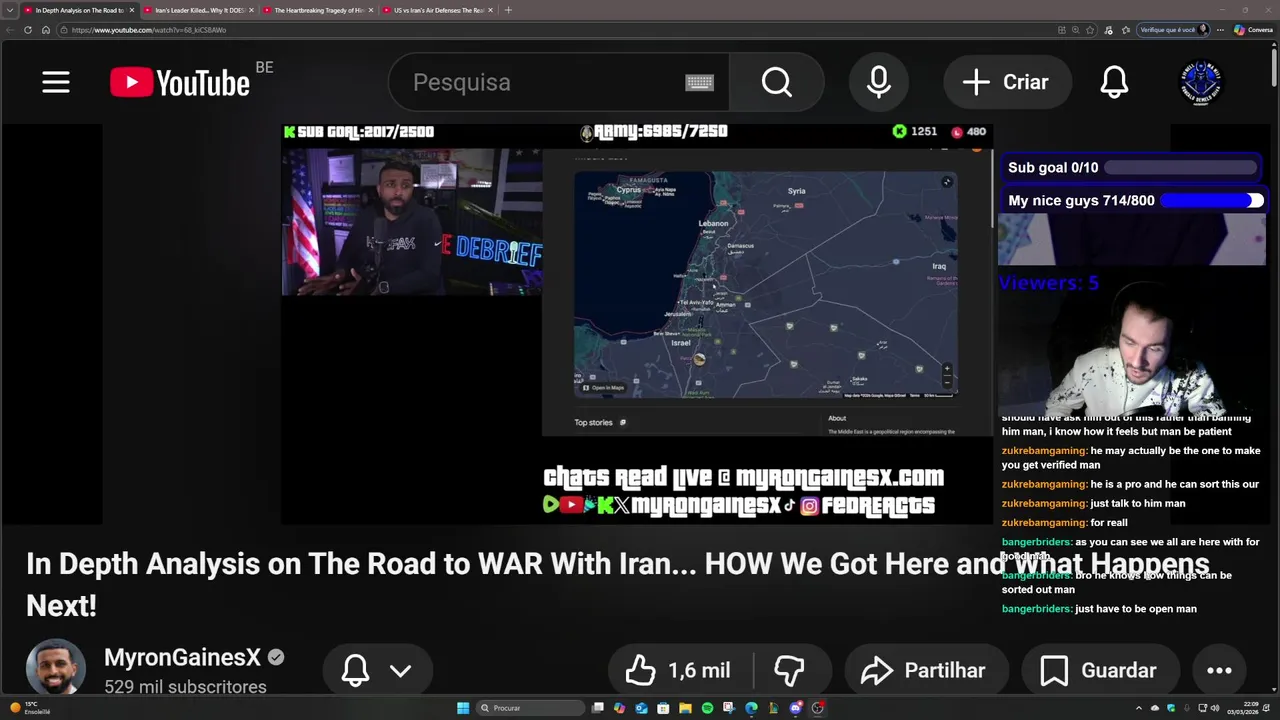Screen dimensions: 1280x720
Task: Open Outlook from the taskbar
Action: click(x=642, y=708)
